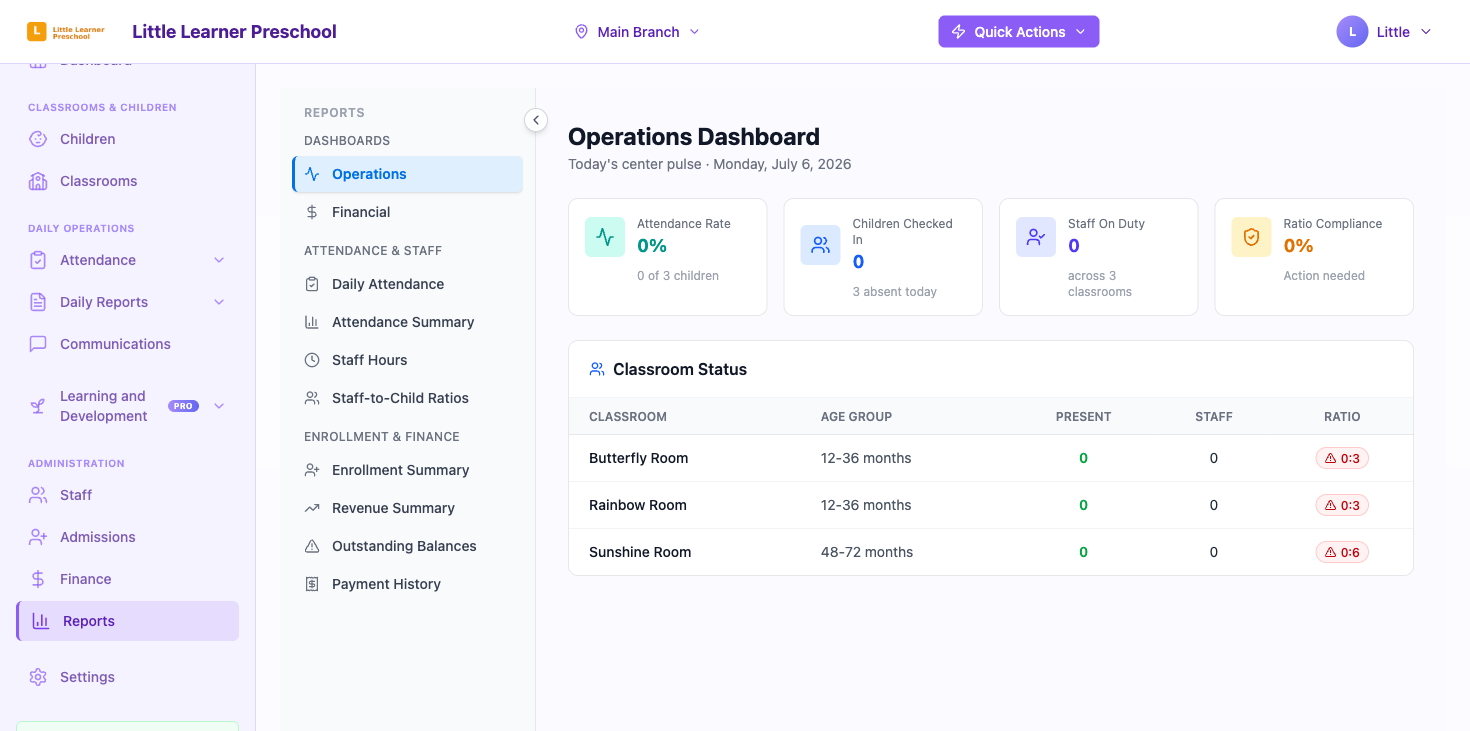Expand the Attendance sidebar submenu chevron
The width and height of the screenshot is (1470, 731).
(x=219, y=260)
